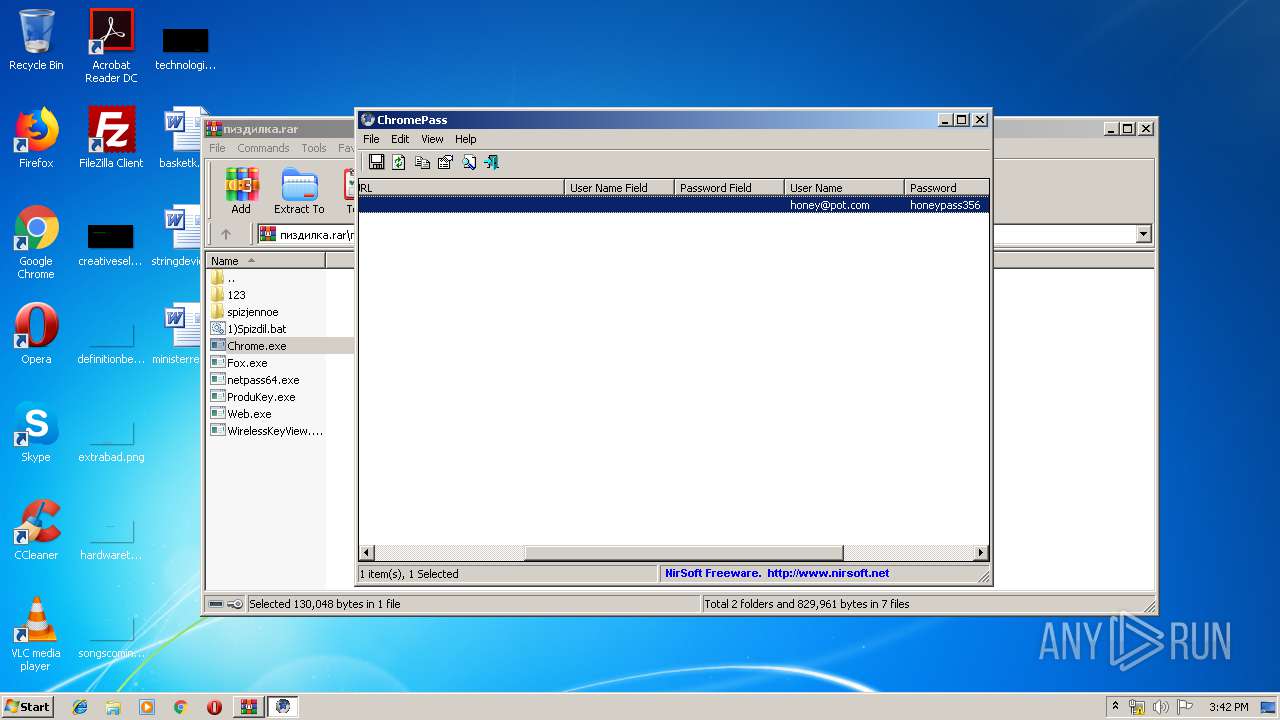Open the Start menu
Screen dimensions: 1280x720
click(x=28, y=706)
